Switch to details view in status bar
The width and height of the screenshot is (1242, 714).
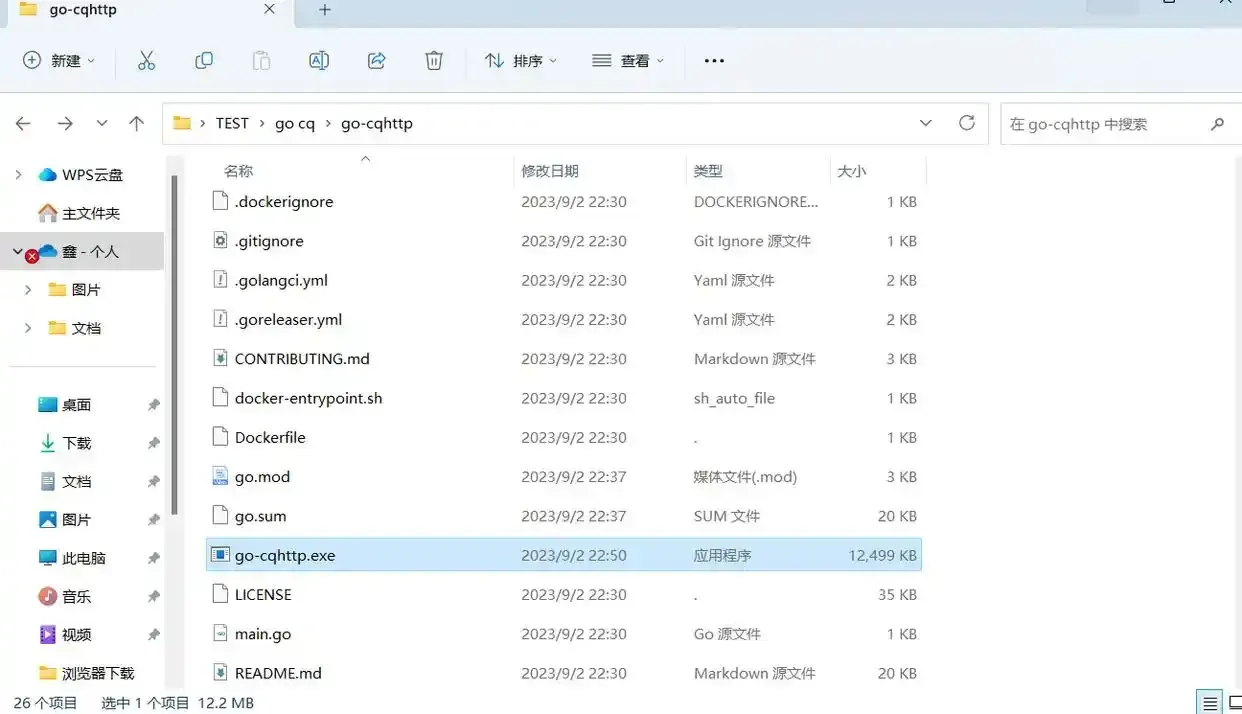tap(1210, 703)
